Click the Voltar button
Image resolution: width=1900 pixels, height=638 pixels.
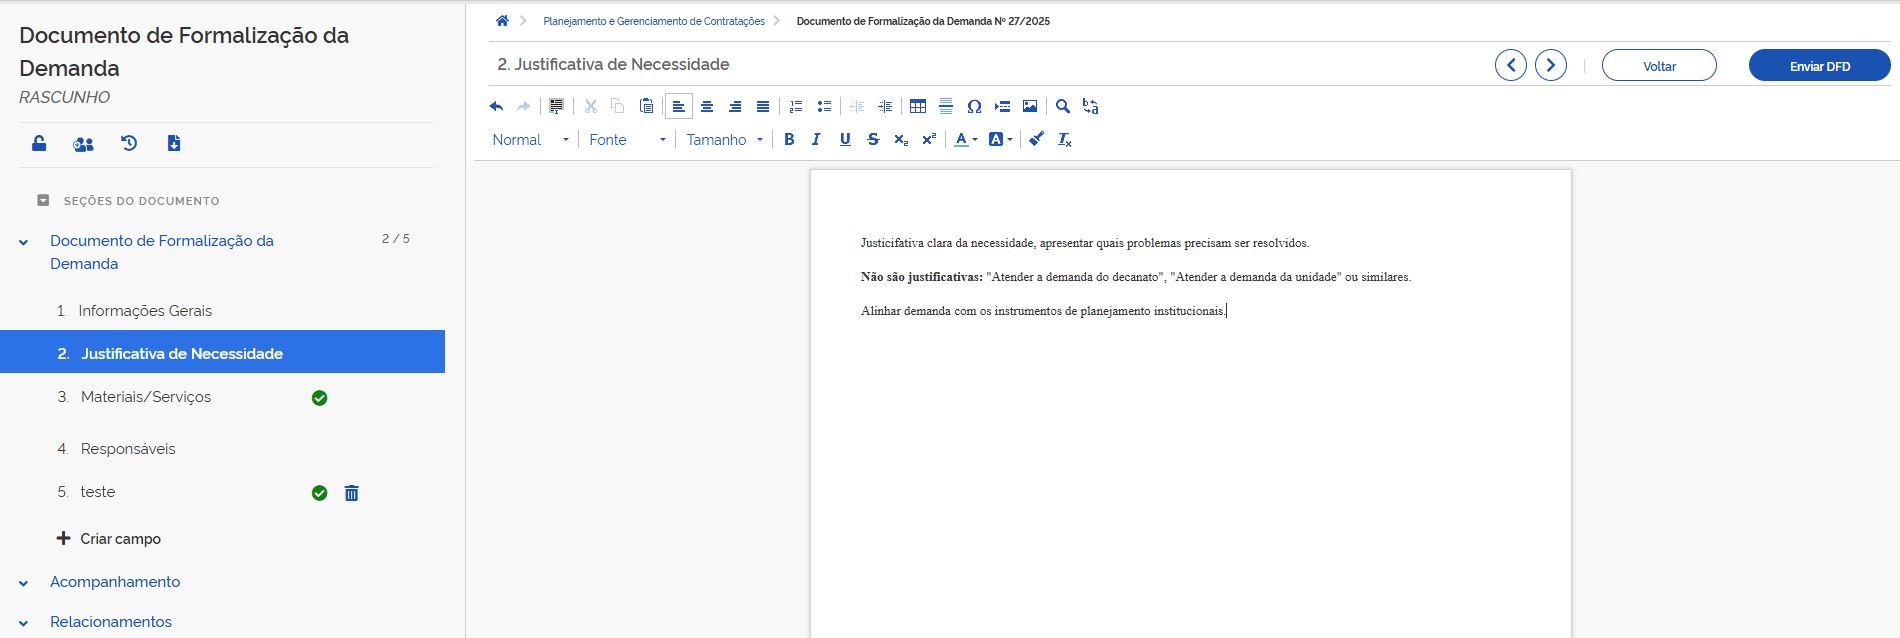tap(1659, 66)
